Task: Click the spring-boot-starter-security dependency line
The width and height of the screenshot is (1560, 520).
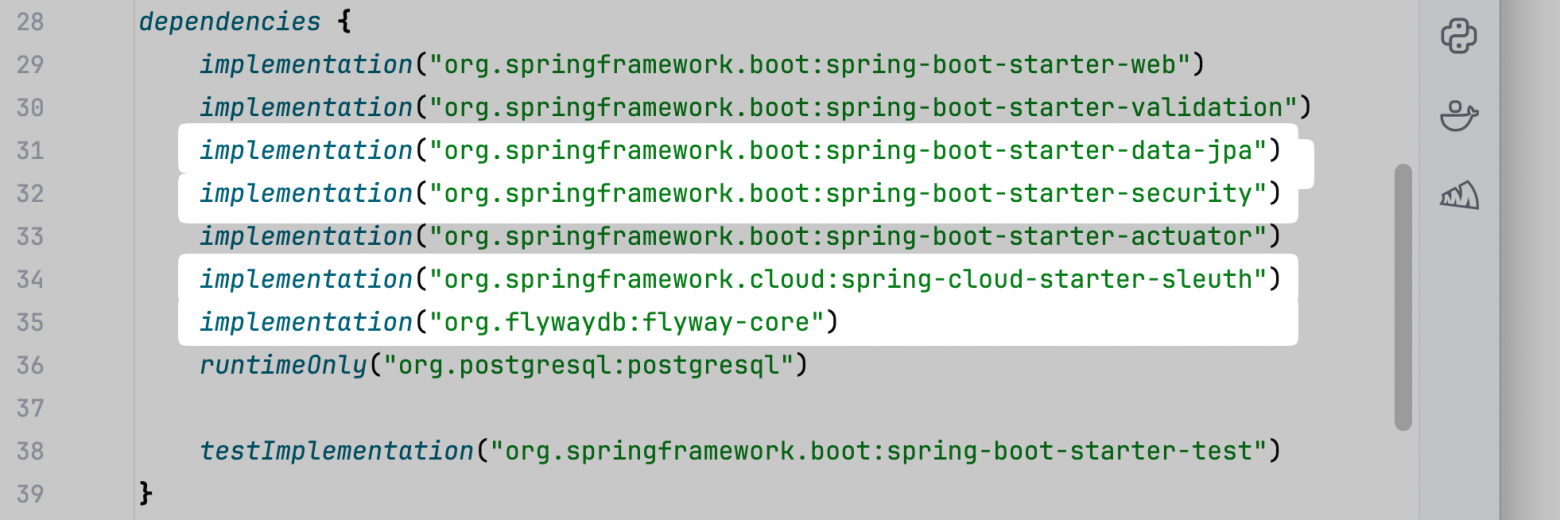Action: coord(740,193)
